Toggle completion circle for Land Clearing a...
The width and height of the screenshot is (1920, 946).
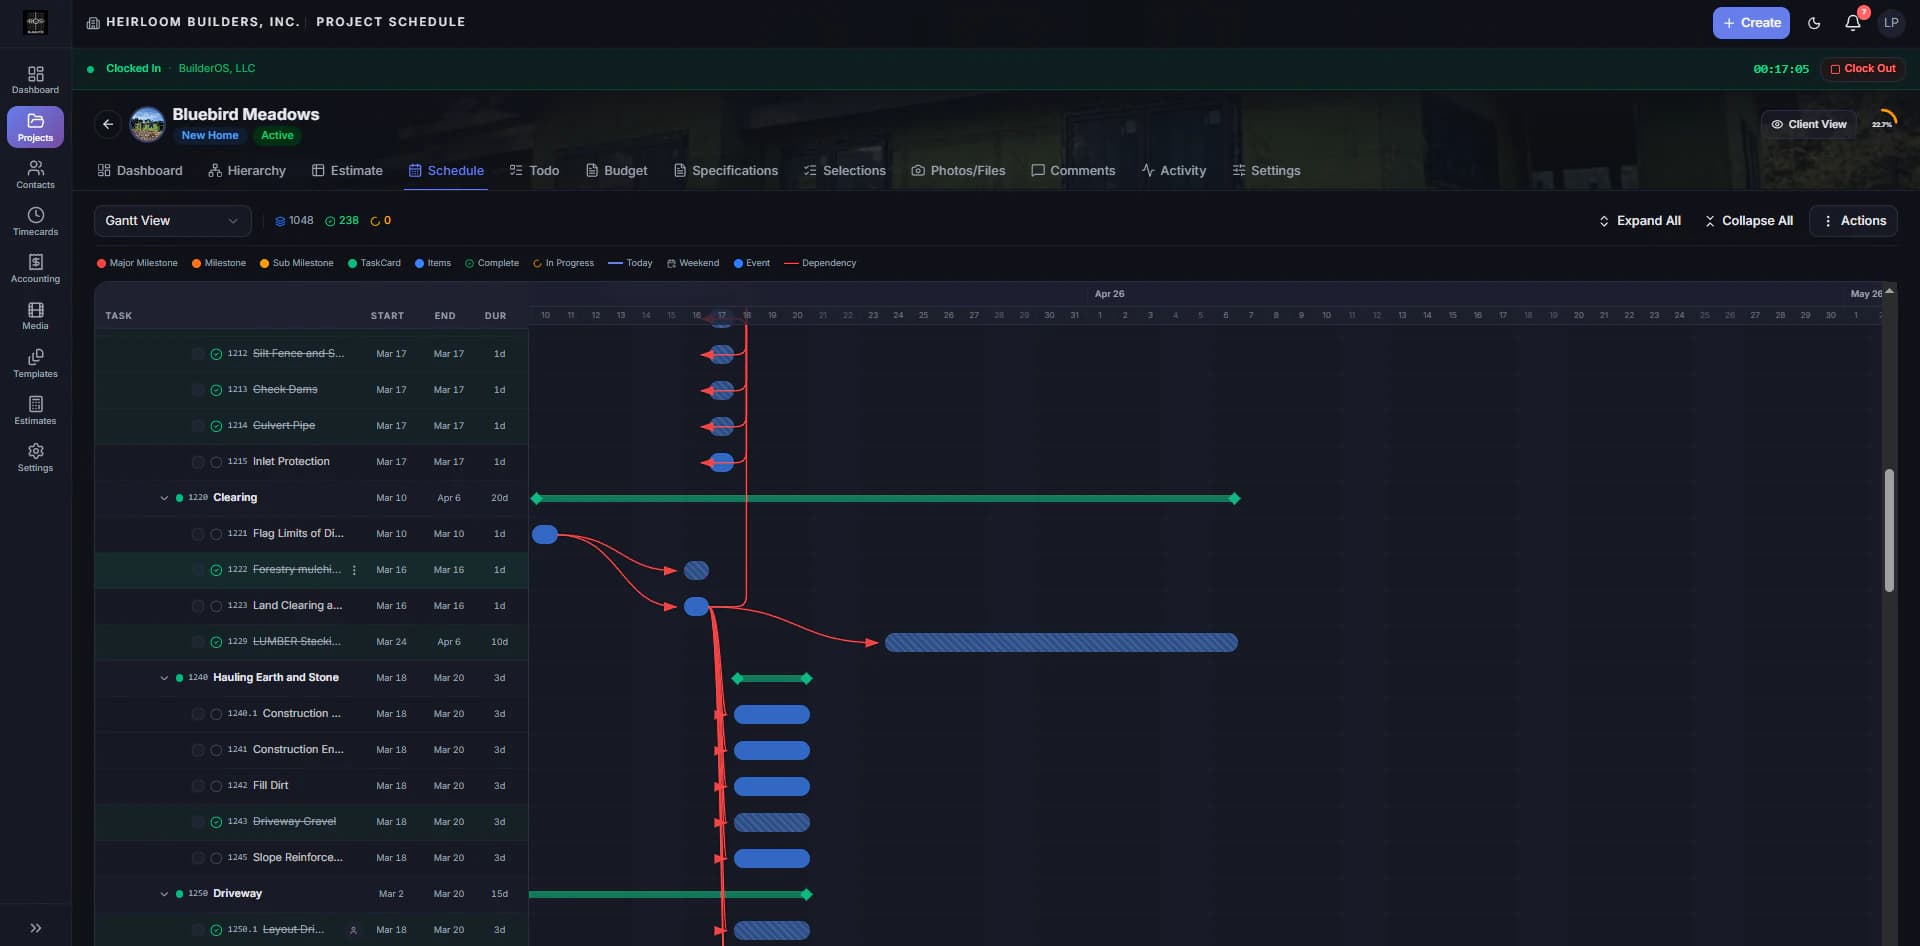[x=216, y=606]
